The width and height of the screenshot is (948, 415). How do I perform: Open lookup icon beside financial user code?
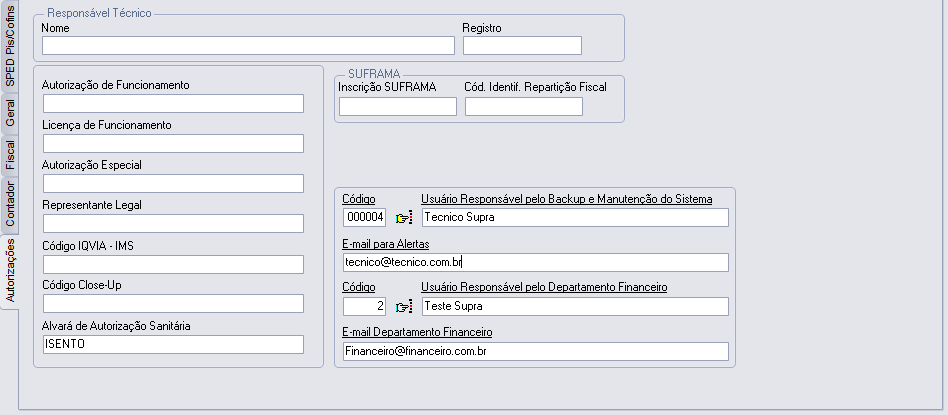[404, 307]
